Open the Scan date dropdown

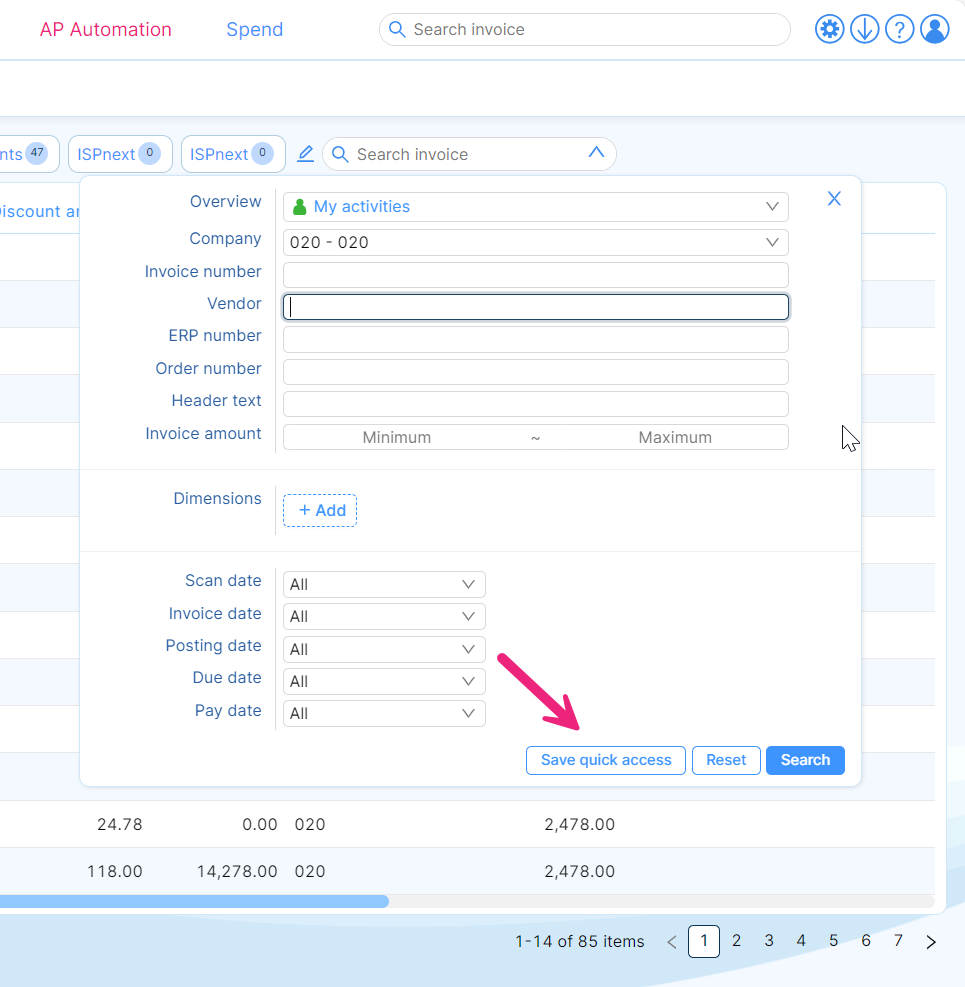(x=384, y=584)
